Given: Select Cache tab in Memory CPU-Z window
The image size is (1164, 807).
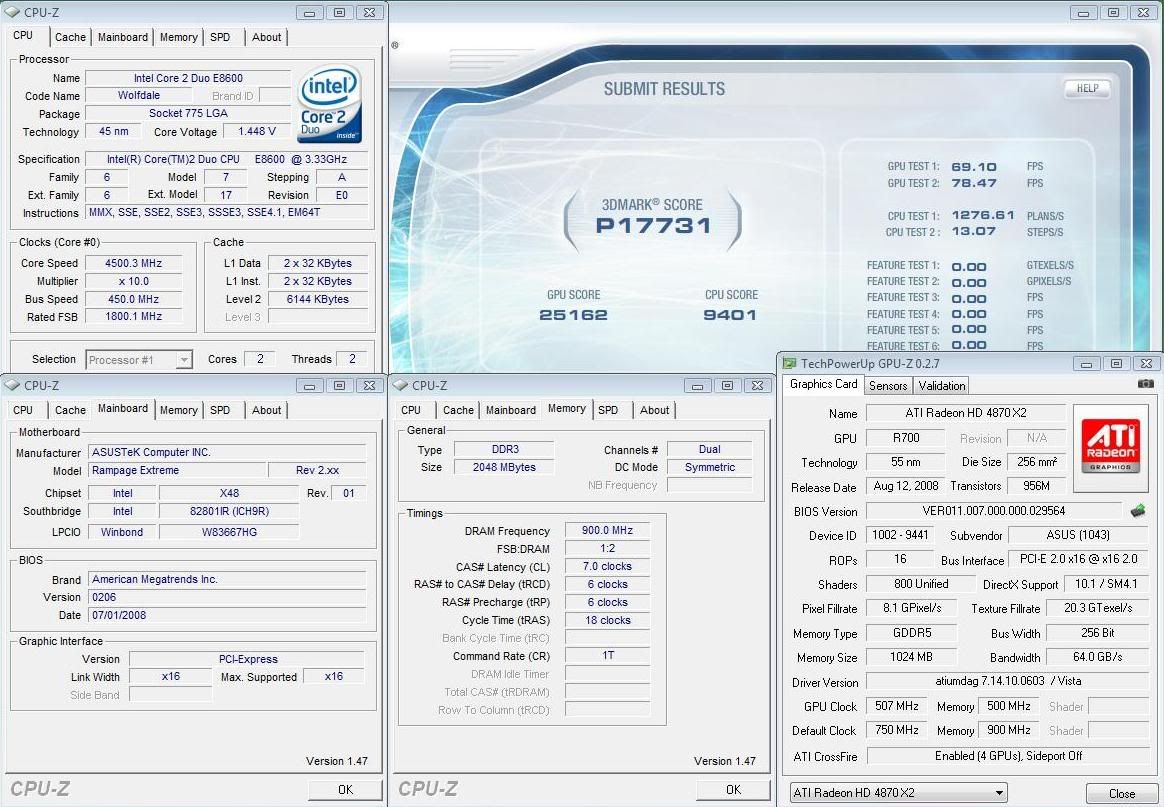Looking at the screenshot, I should [x=458, y=410].
